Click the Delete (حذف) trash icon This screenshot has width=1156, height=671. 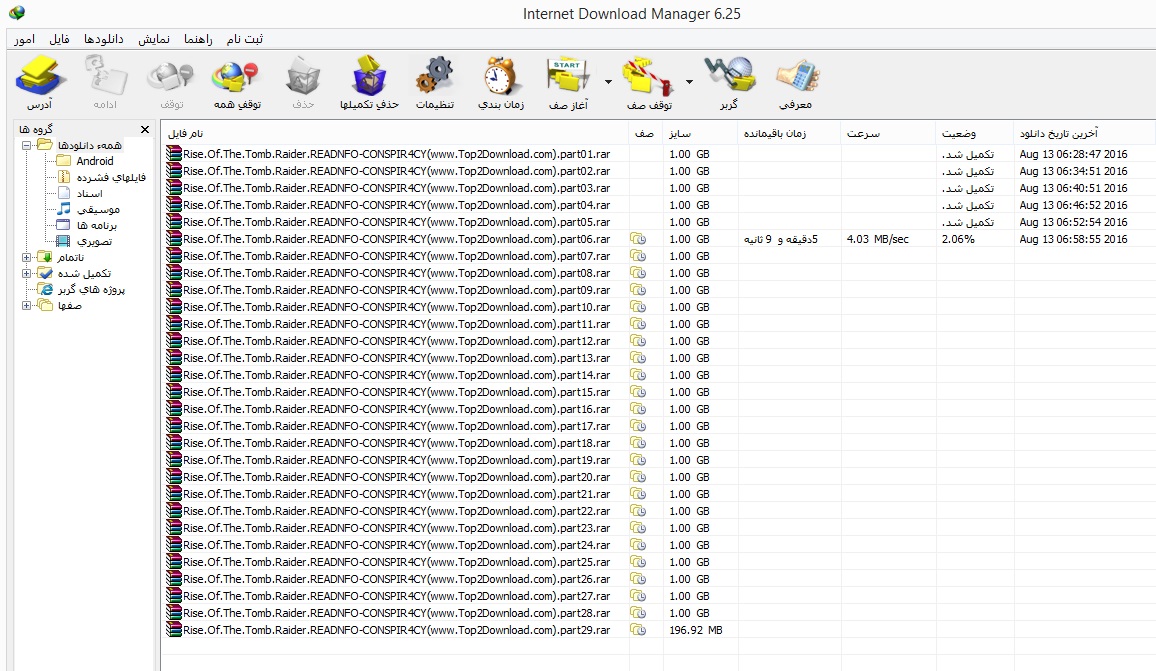302,76
